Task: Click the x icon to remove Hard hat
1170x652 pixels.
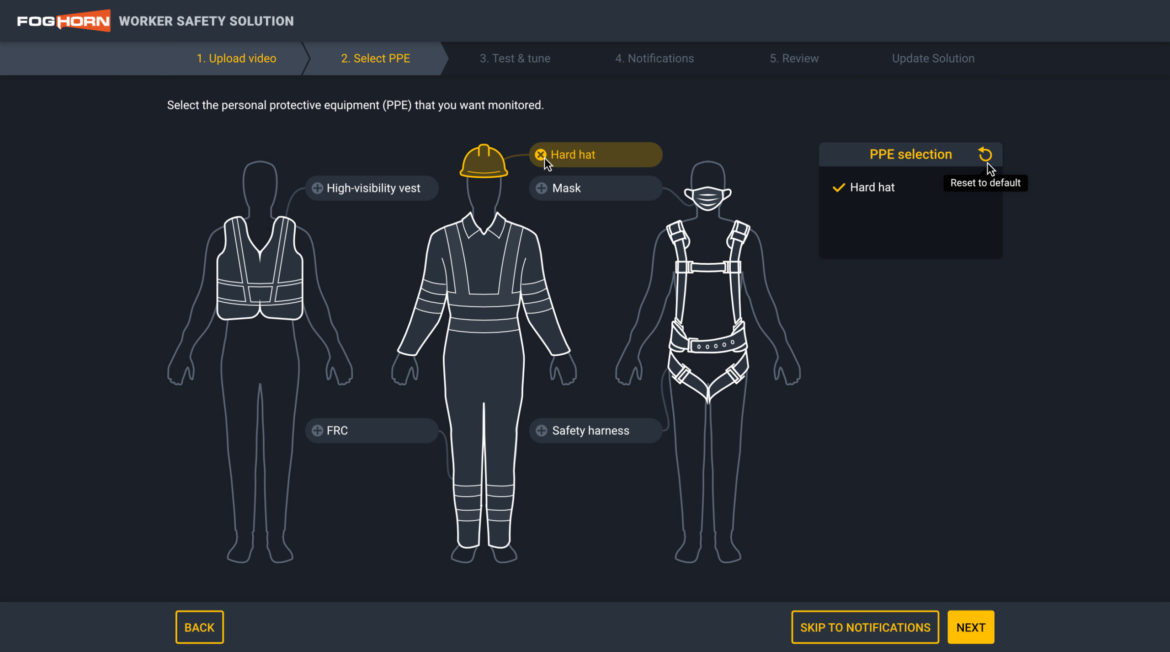Action: click(541, 155)
